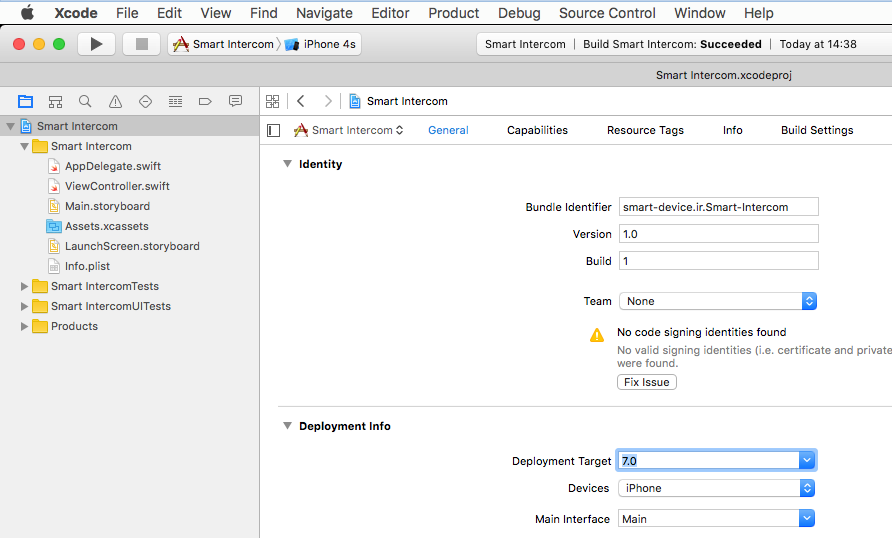Collapse the Deployment Info section
Viewport: 892px width, 538px height.
287,425
